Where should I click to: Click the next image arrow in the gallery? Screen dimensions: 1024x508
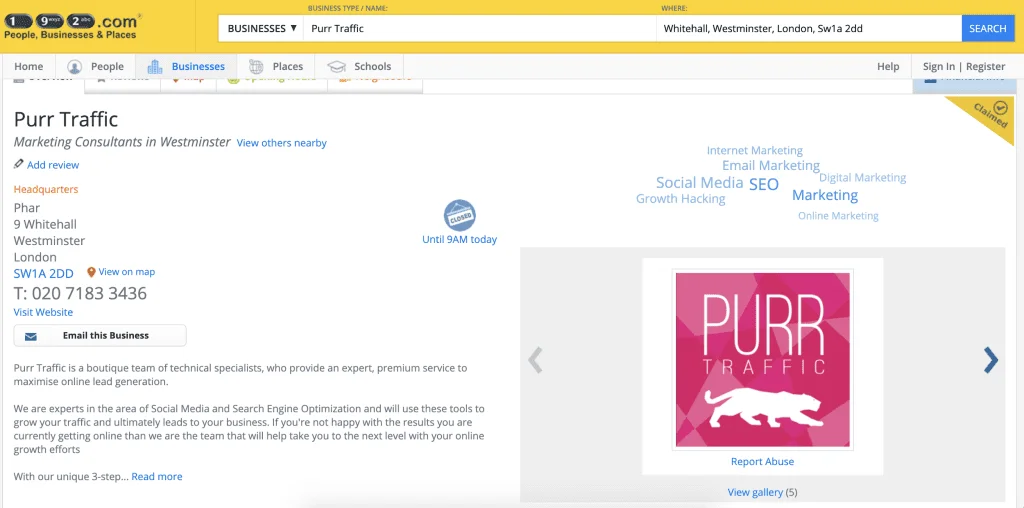pyautogui.click(x=991, y=360)
